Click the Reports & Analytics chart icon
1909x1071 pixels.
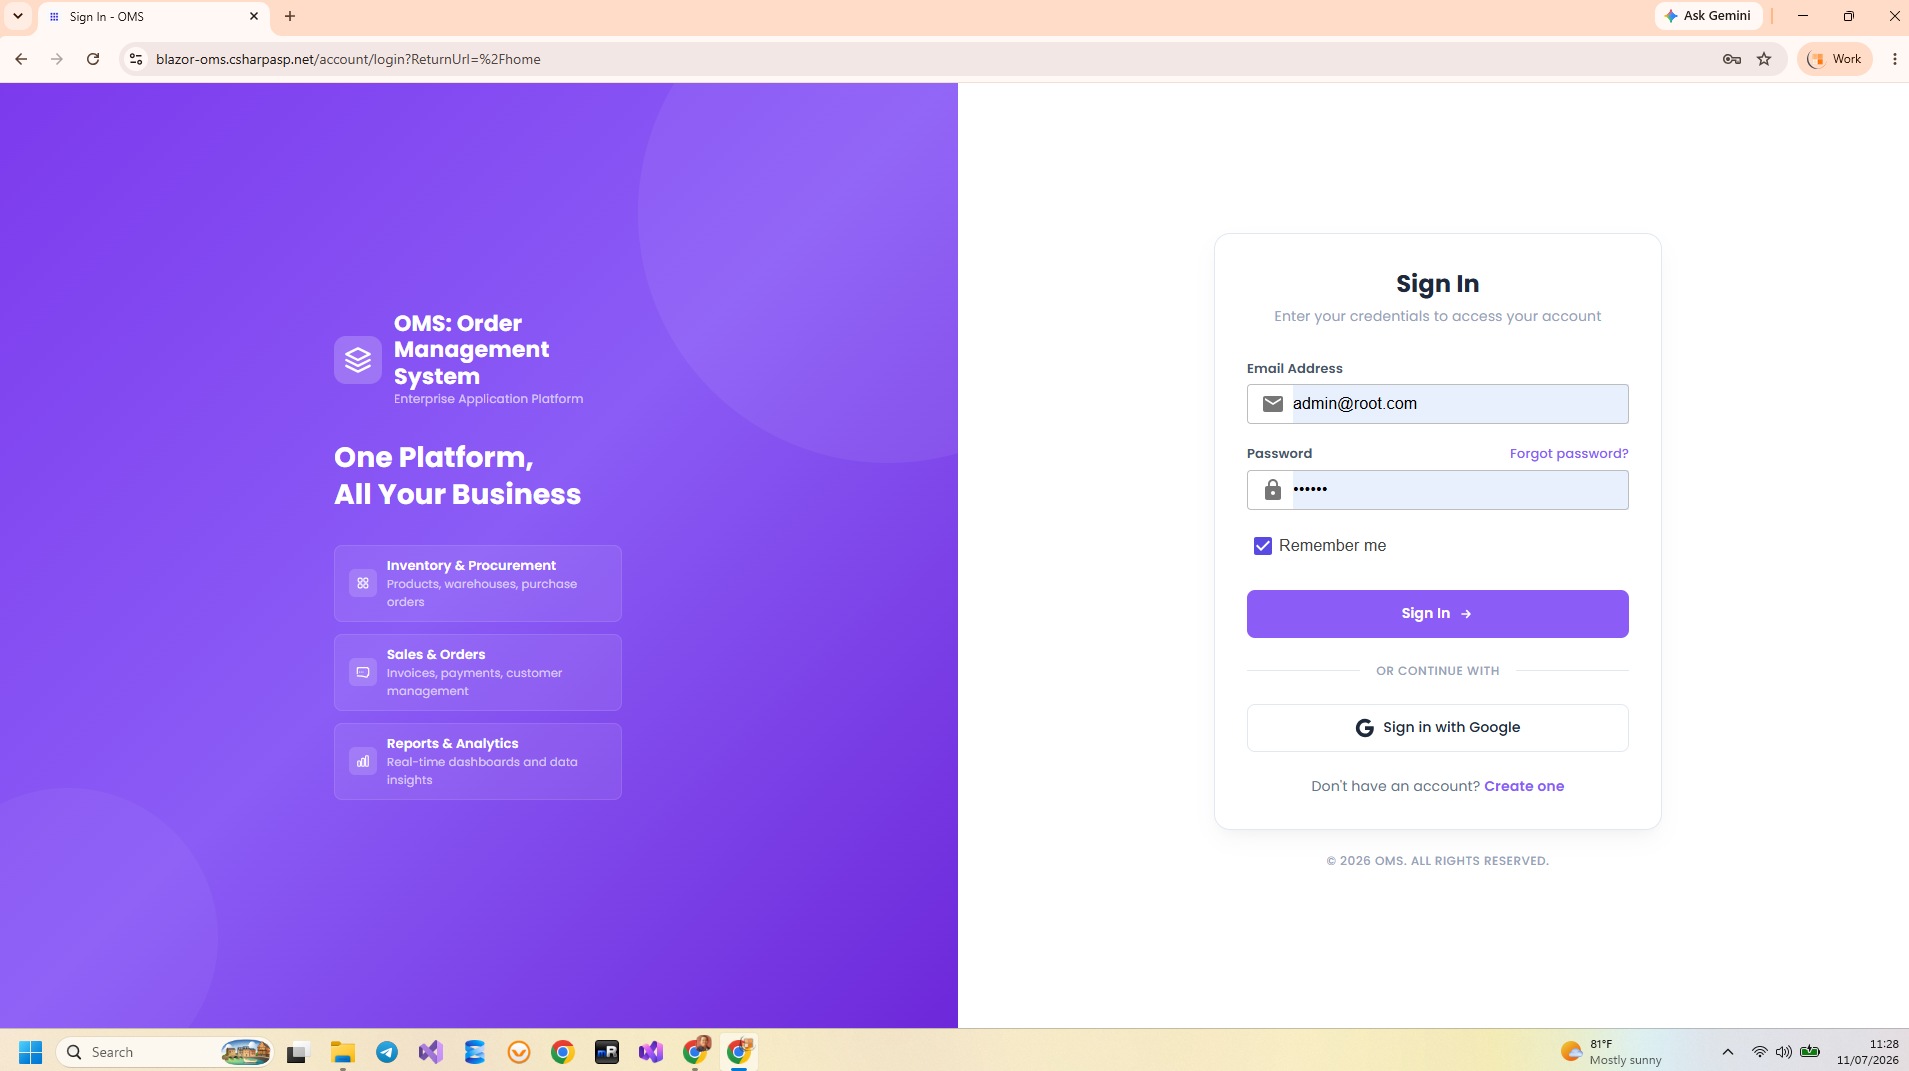tap(363, 761)
